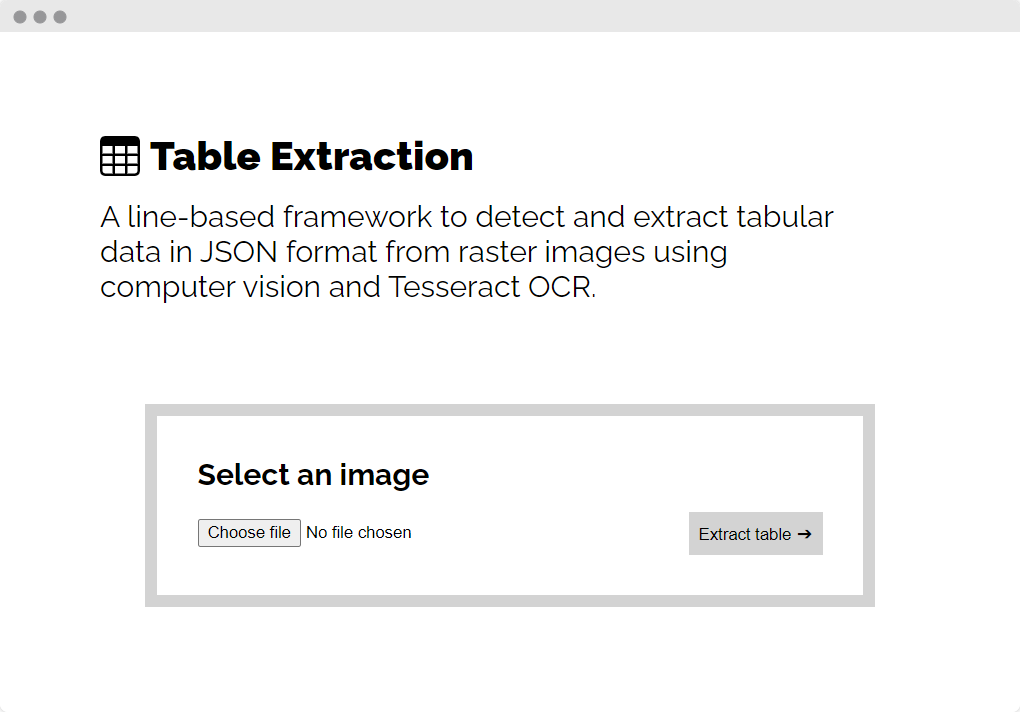Click the "No file chosen" label
Image resolution: width=1020 pixels, height=712 pixels.
358,533
